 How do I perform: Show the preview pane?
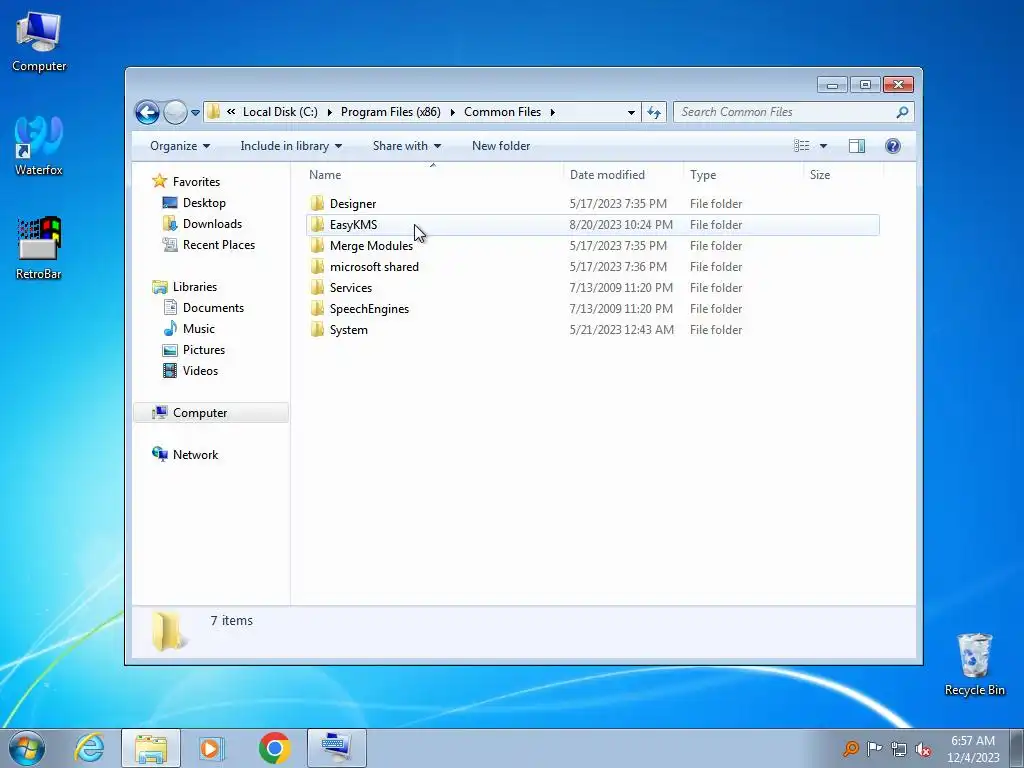[857, 146]
